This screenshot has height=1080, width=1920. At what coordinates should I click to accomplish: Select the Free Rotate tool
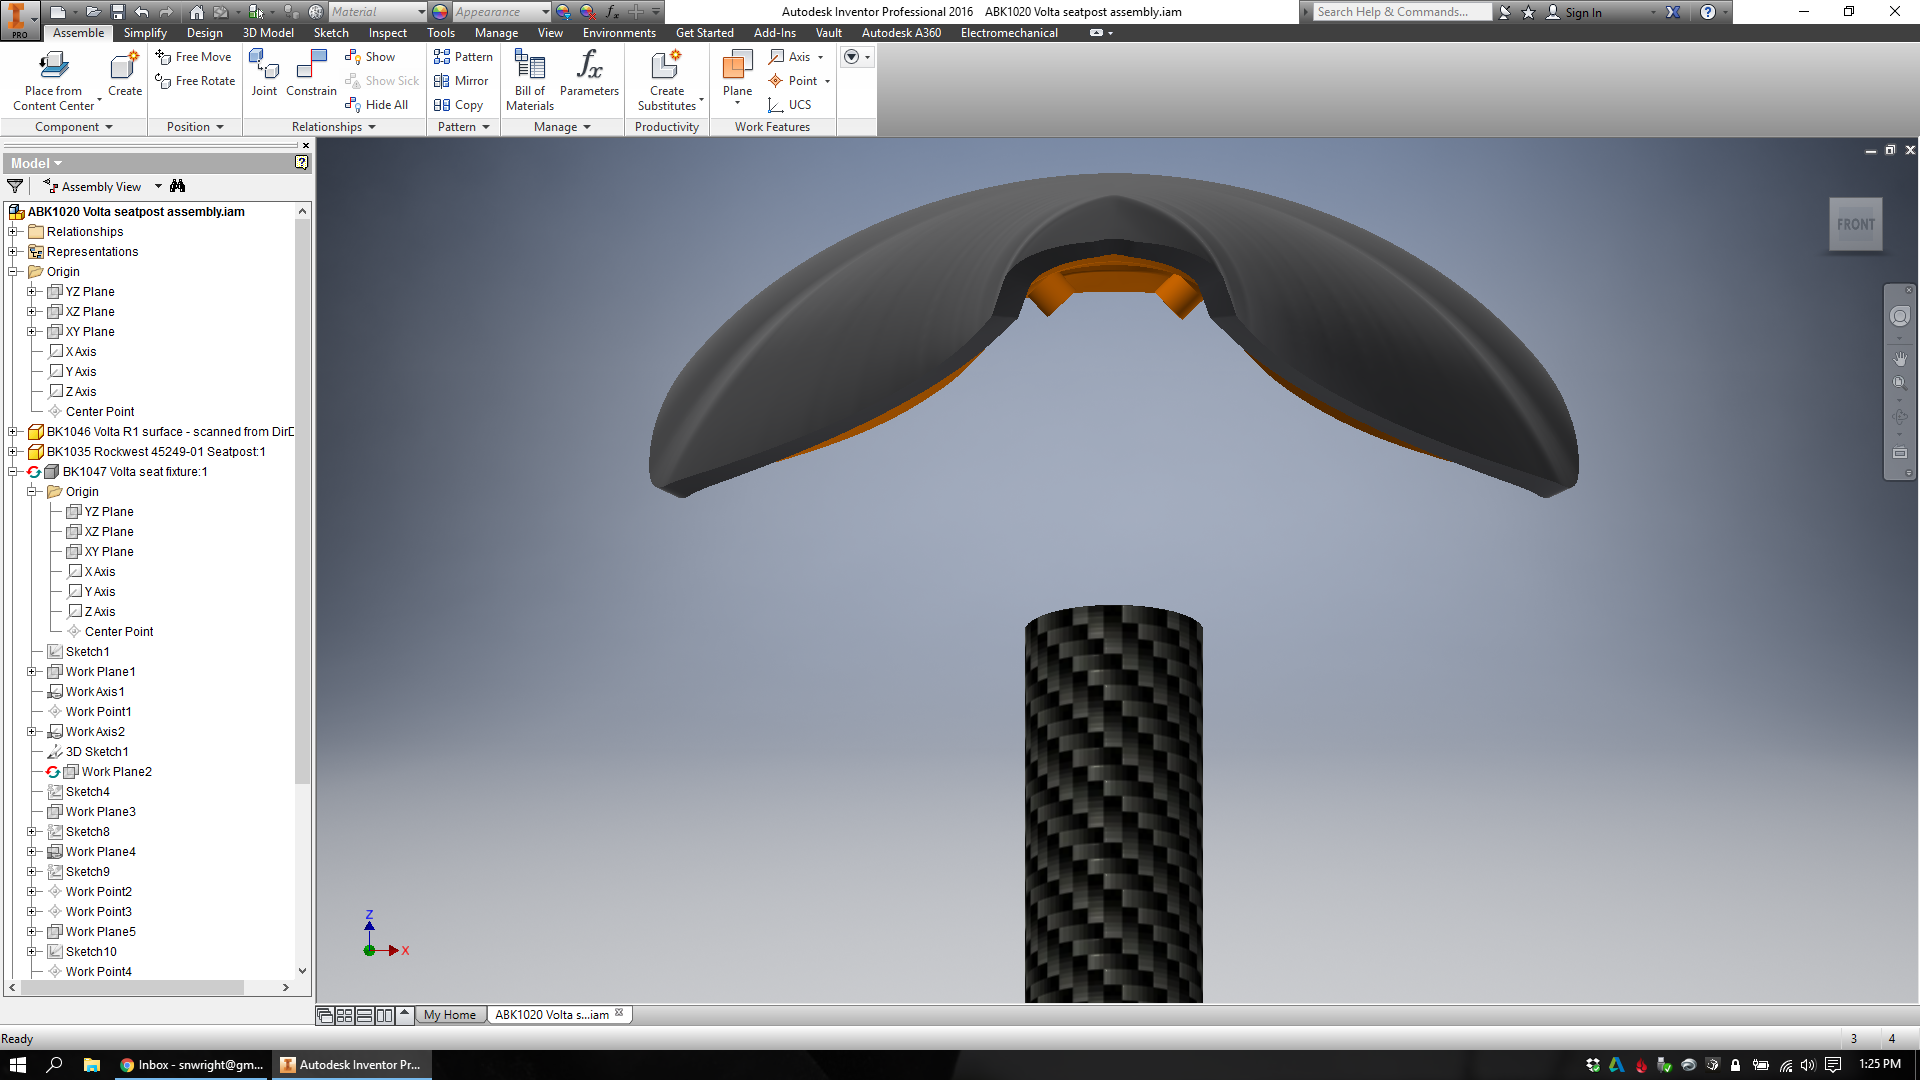coord(196,81)
